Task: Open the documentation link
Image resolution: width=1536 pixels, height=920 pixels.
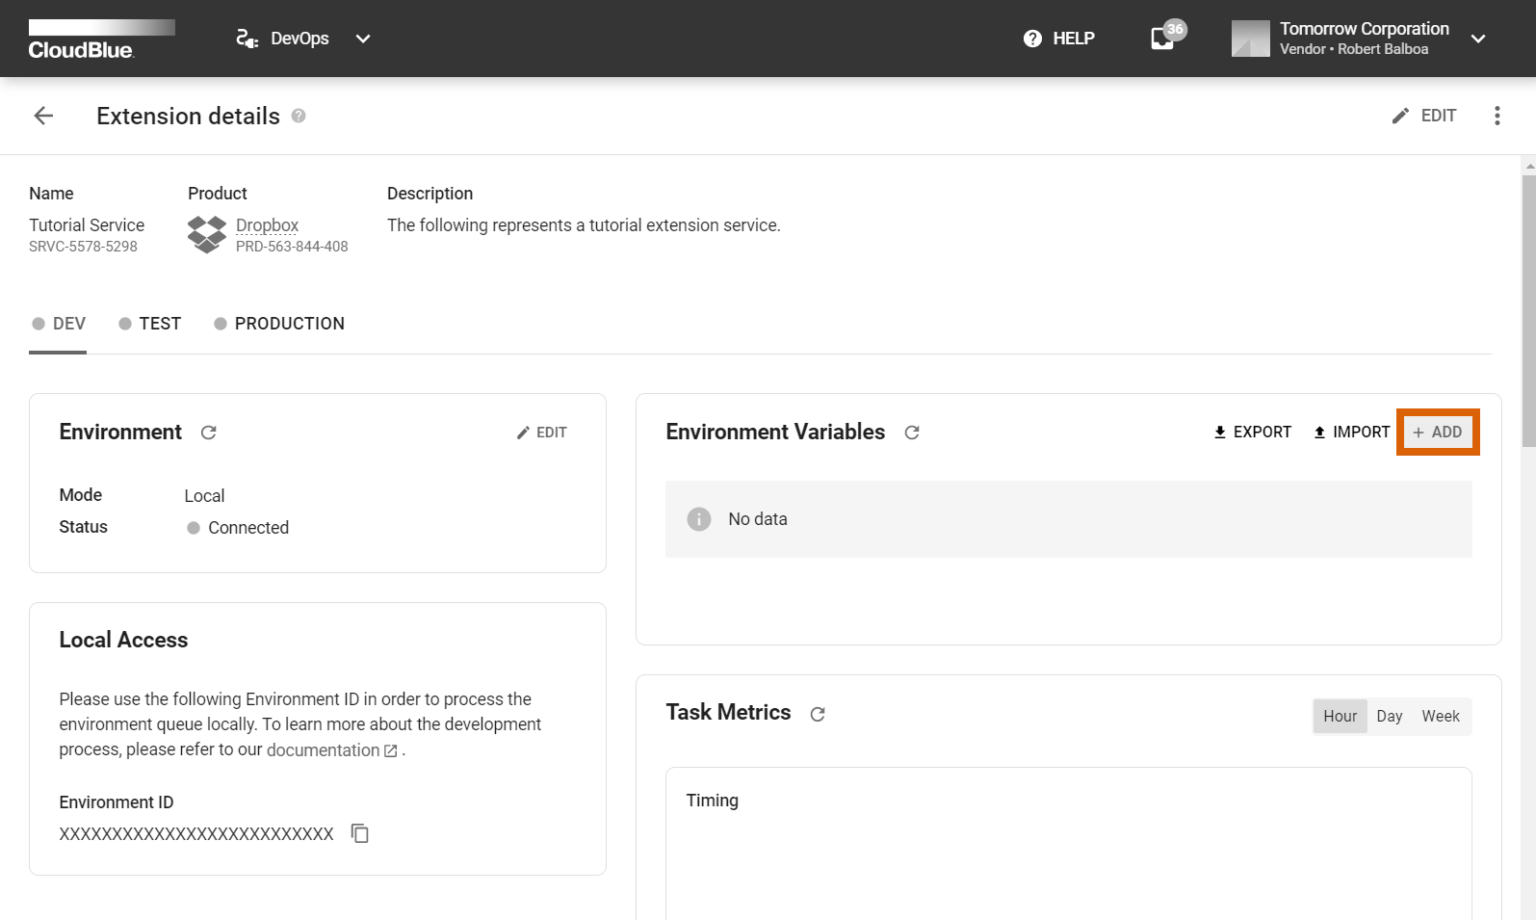Action: [x=331, y=750]
